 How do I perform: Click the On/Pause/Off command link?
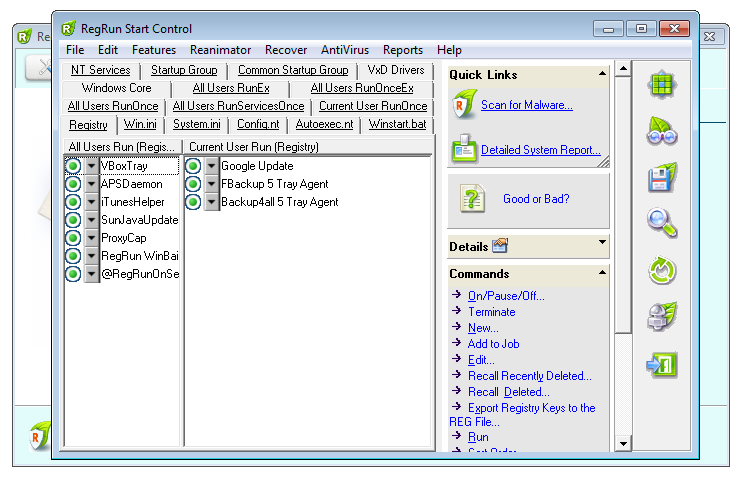[x=506, y=296]
